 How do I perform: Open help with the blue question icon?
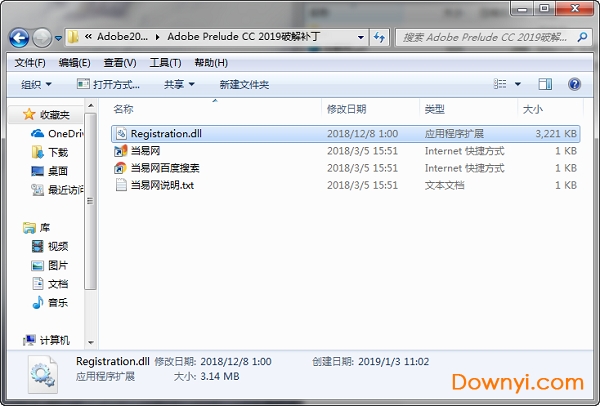point(574,84)
